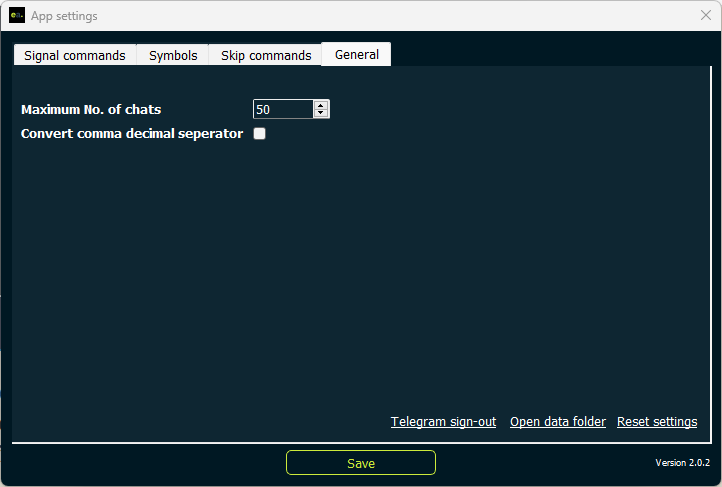Close the App settings window
Viewport: 722px width, 487px height.
(x=705, y=16)
